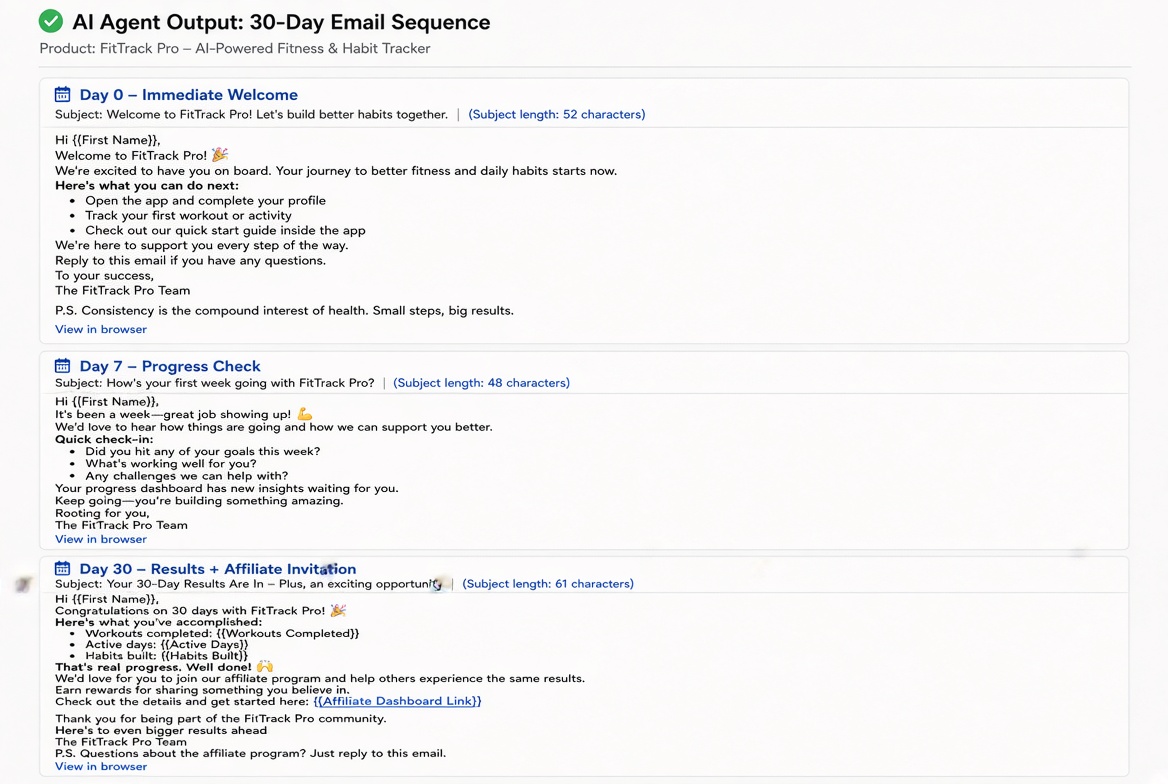Click bullet Track your first workout or activity
The height and width of the screenshot is (784, 1168).
[x=188, y=215]
